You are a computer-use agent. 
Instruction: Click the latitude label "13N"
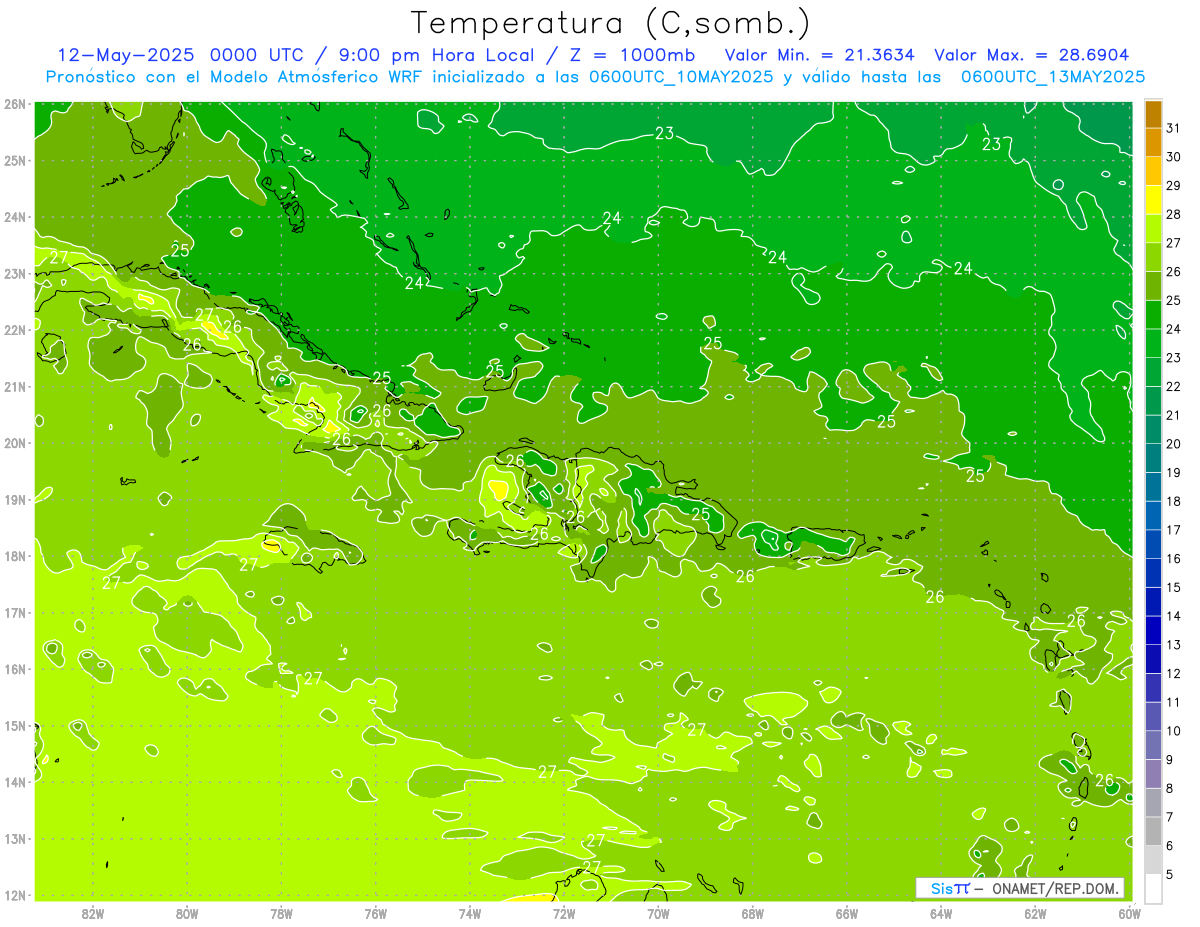pos(15,838)
